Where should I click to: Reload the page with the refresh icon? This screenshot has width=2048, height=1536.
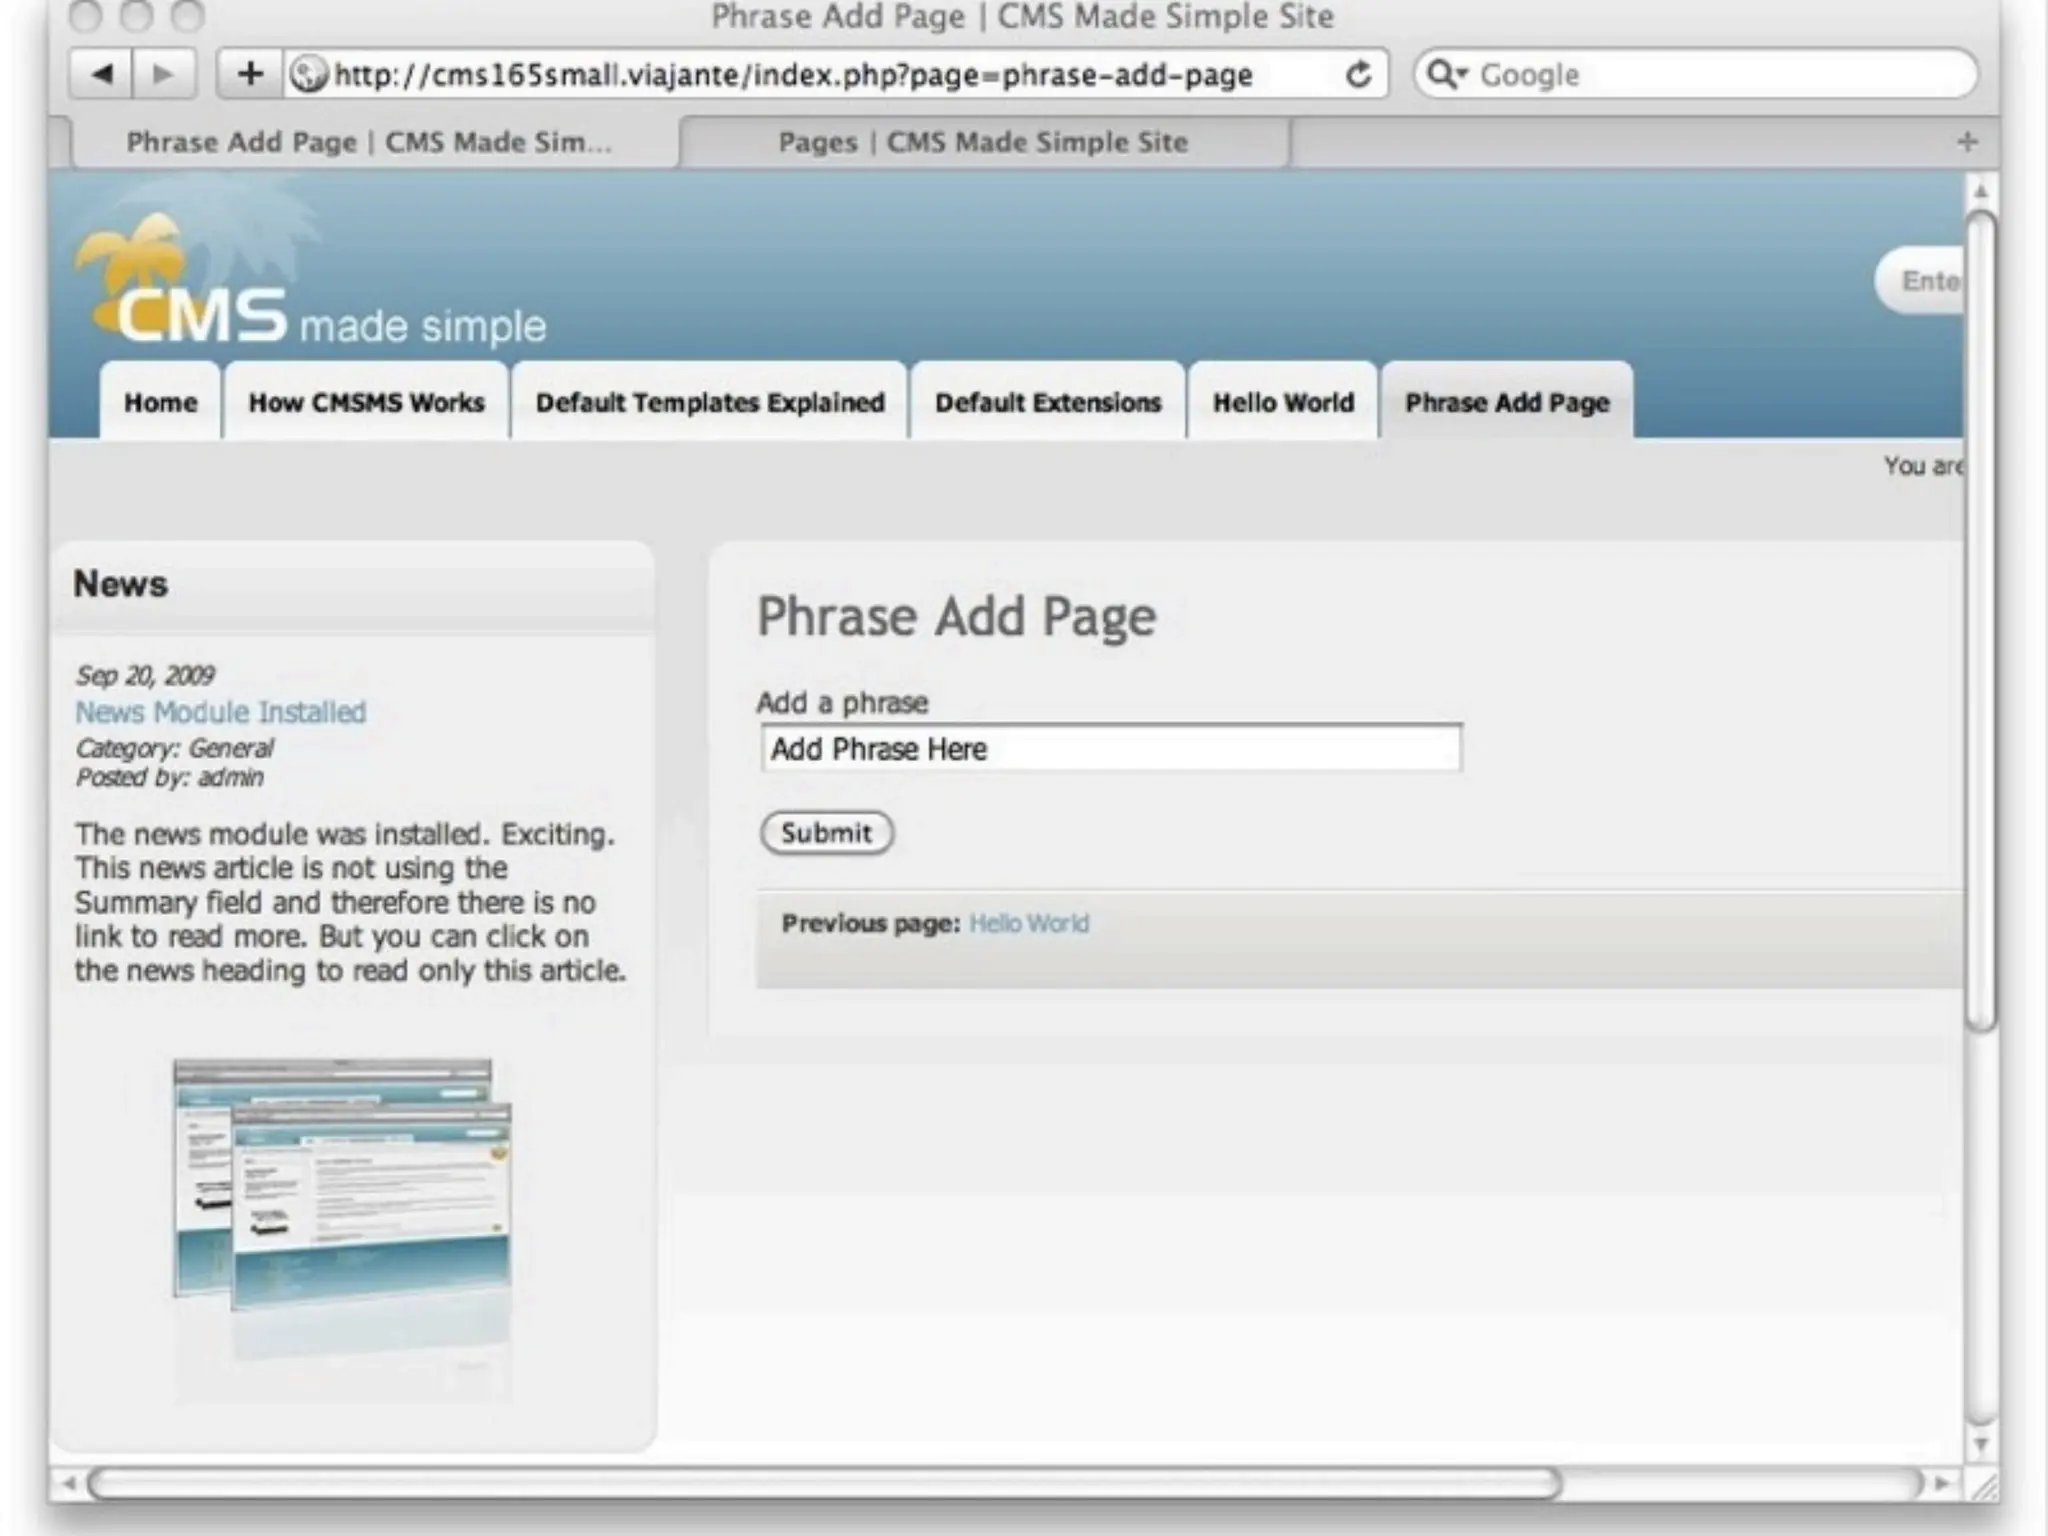[x=1358, y=74]
